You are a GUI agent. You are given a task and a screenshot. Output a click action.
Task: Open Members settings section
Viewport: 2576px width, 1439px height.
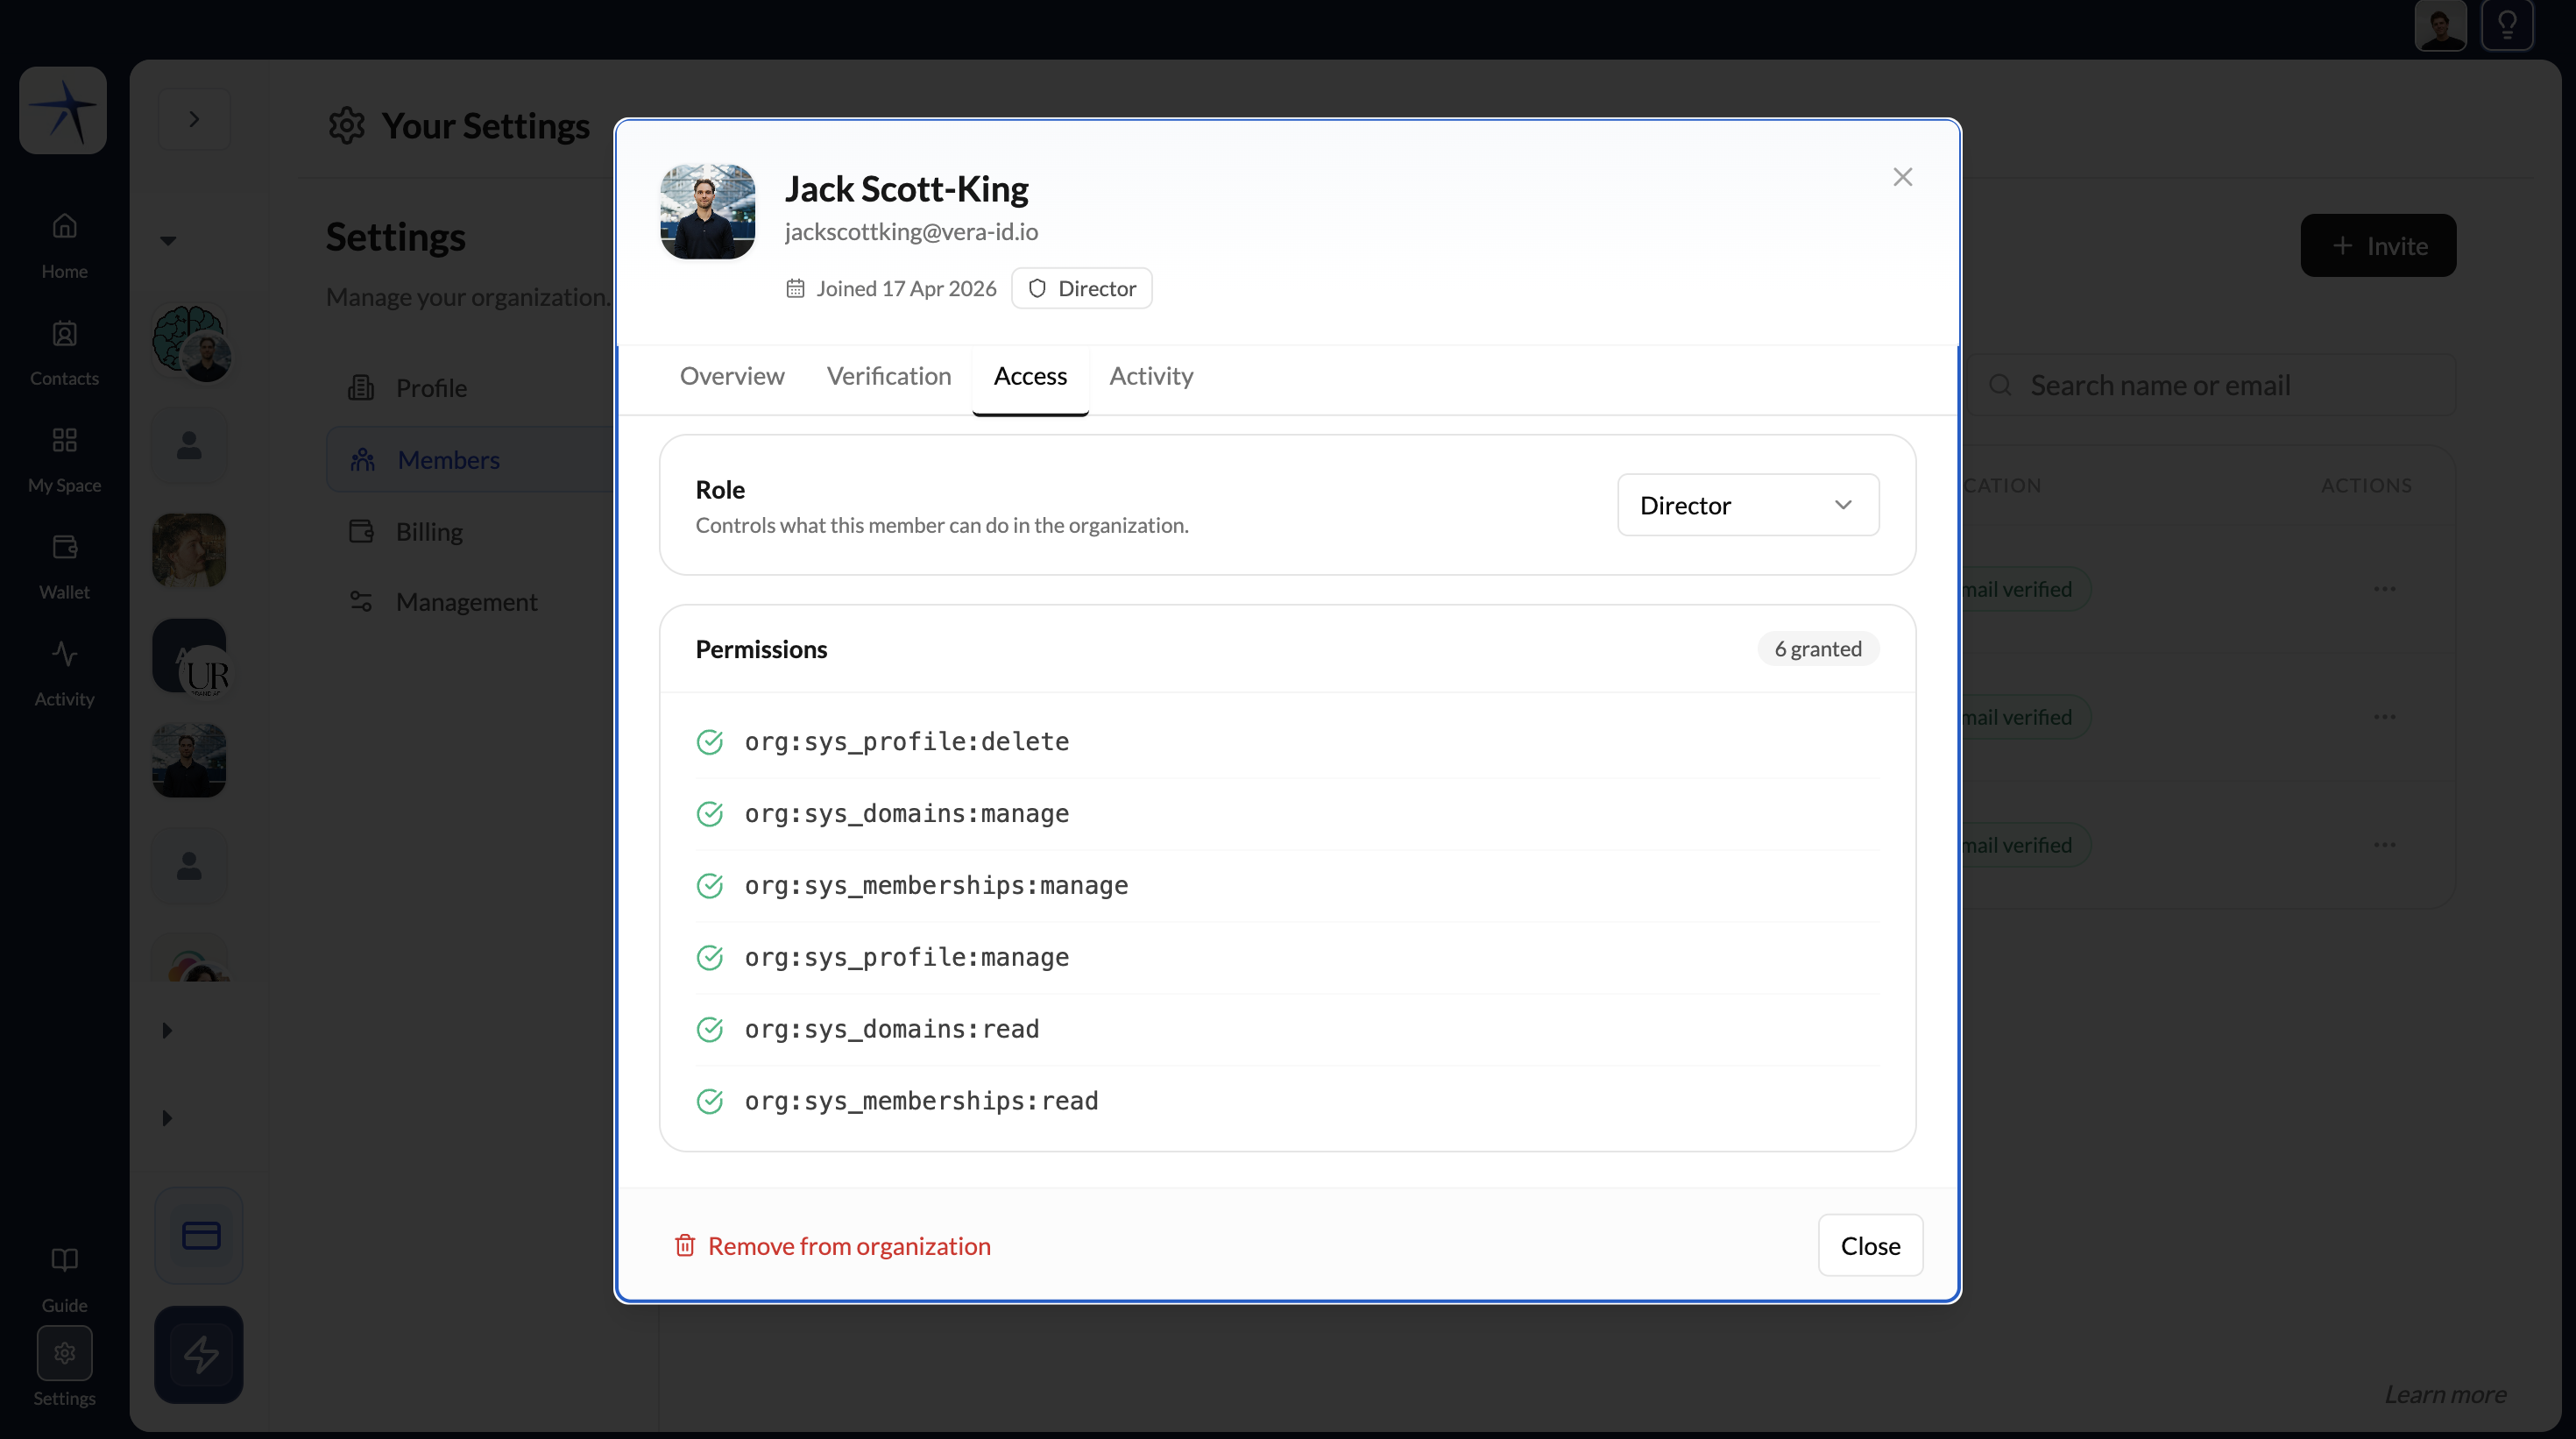(470, 460)
